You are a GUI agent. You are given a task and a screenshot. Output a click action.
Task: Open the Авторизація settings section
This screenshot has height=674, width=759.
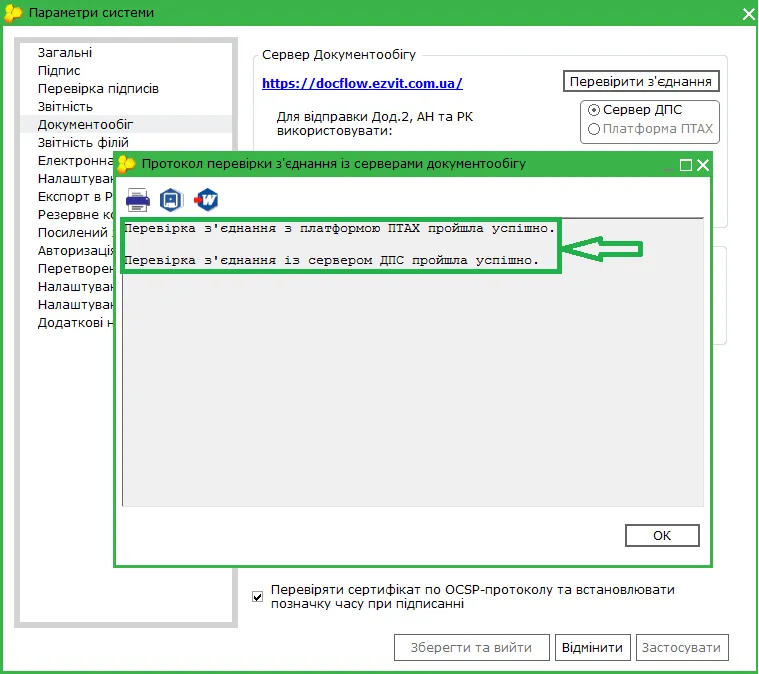coord(76,250)
